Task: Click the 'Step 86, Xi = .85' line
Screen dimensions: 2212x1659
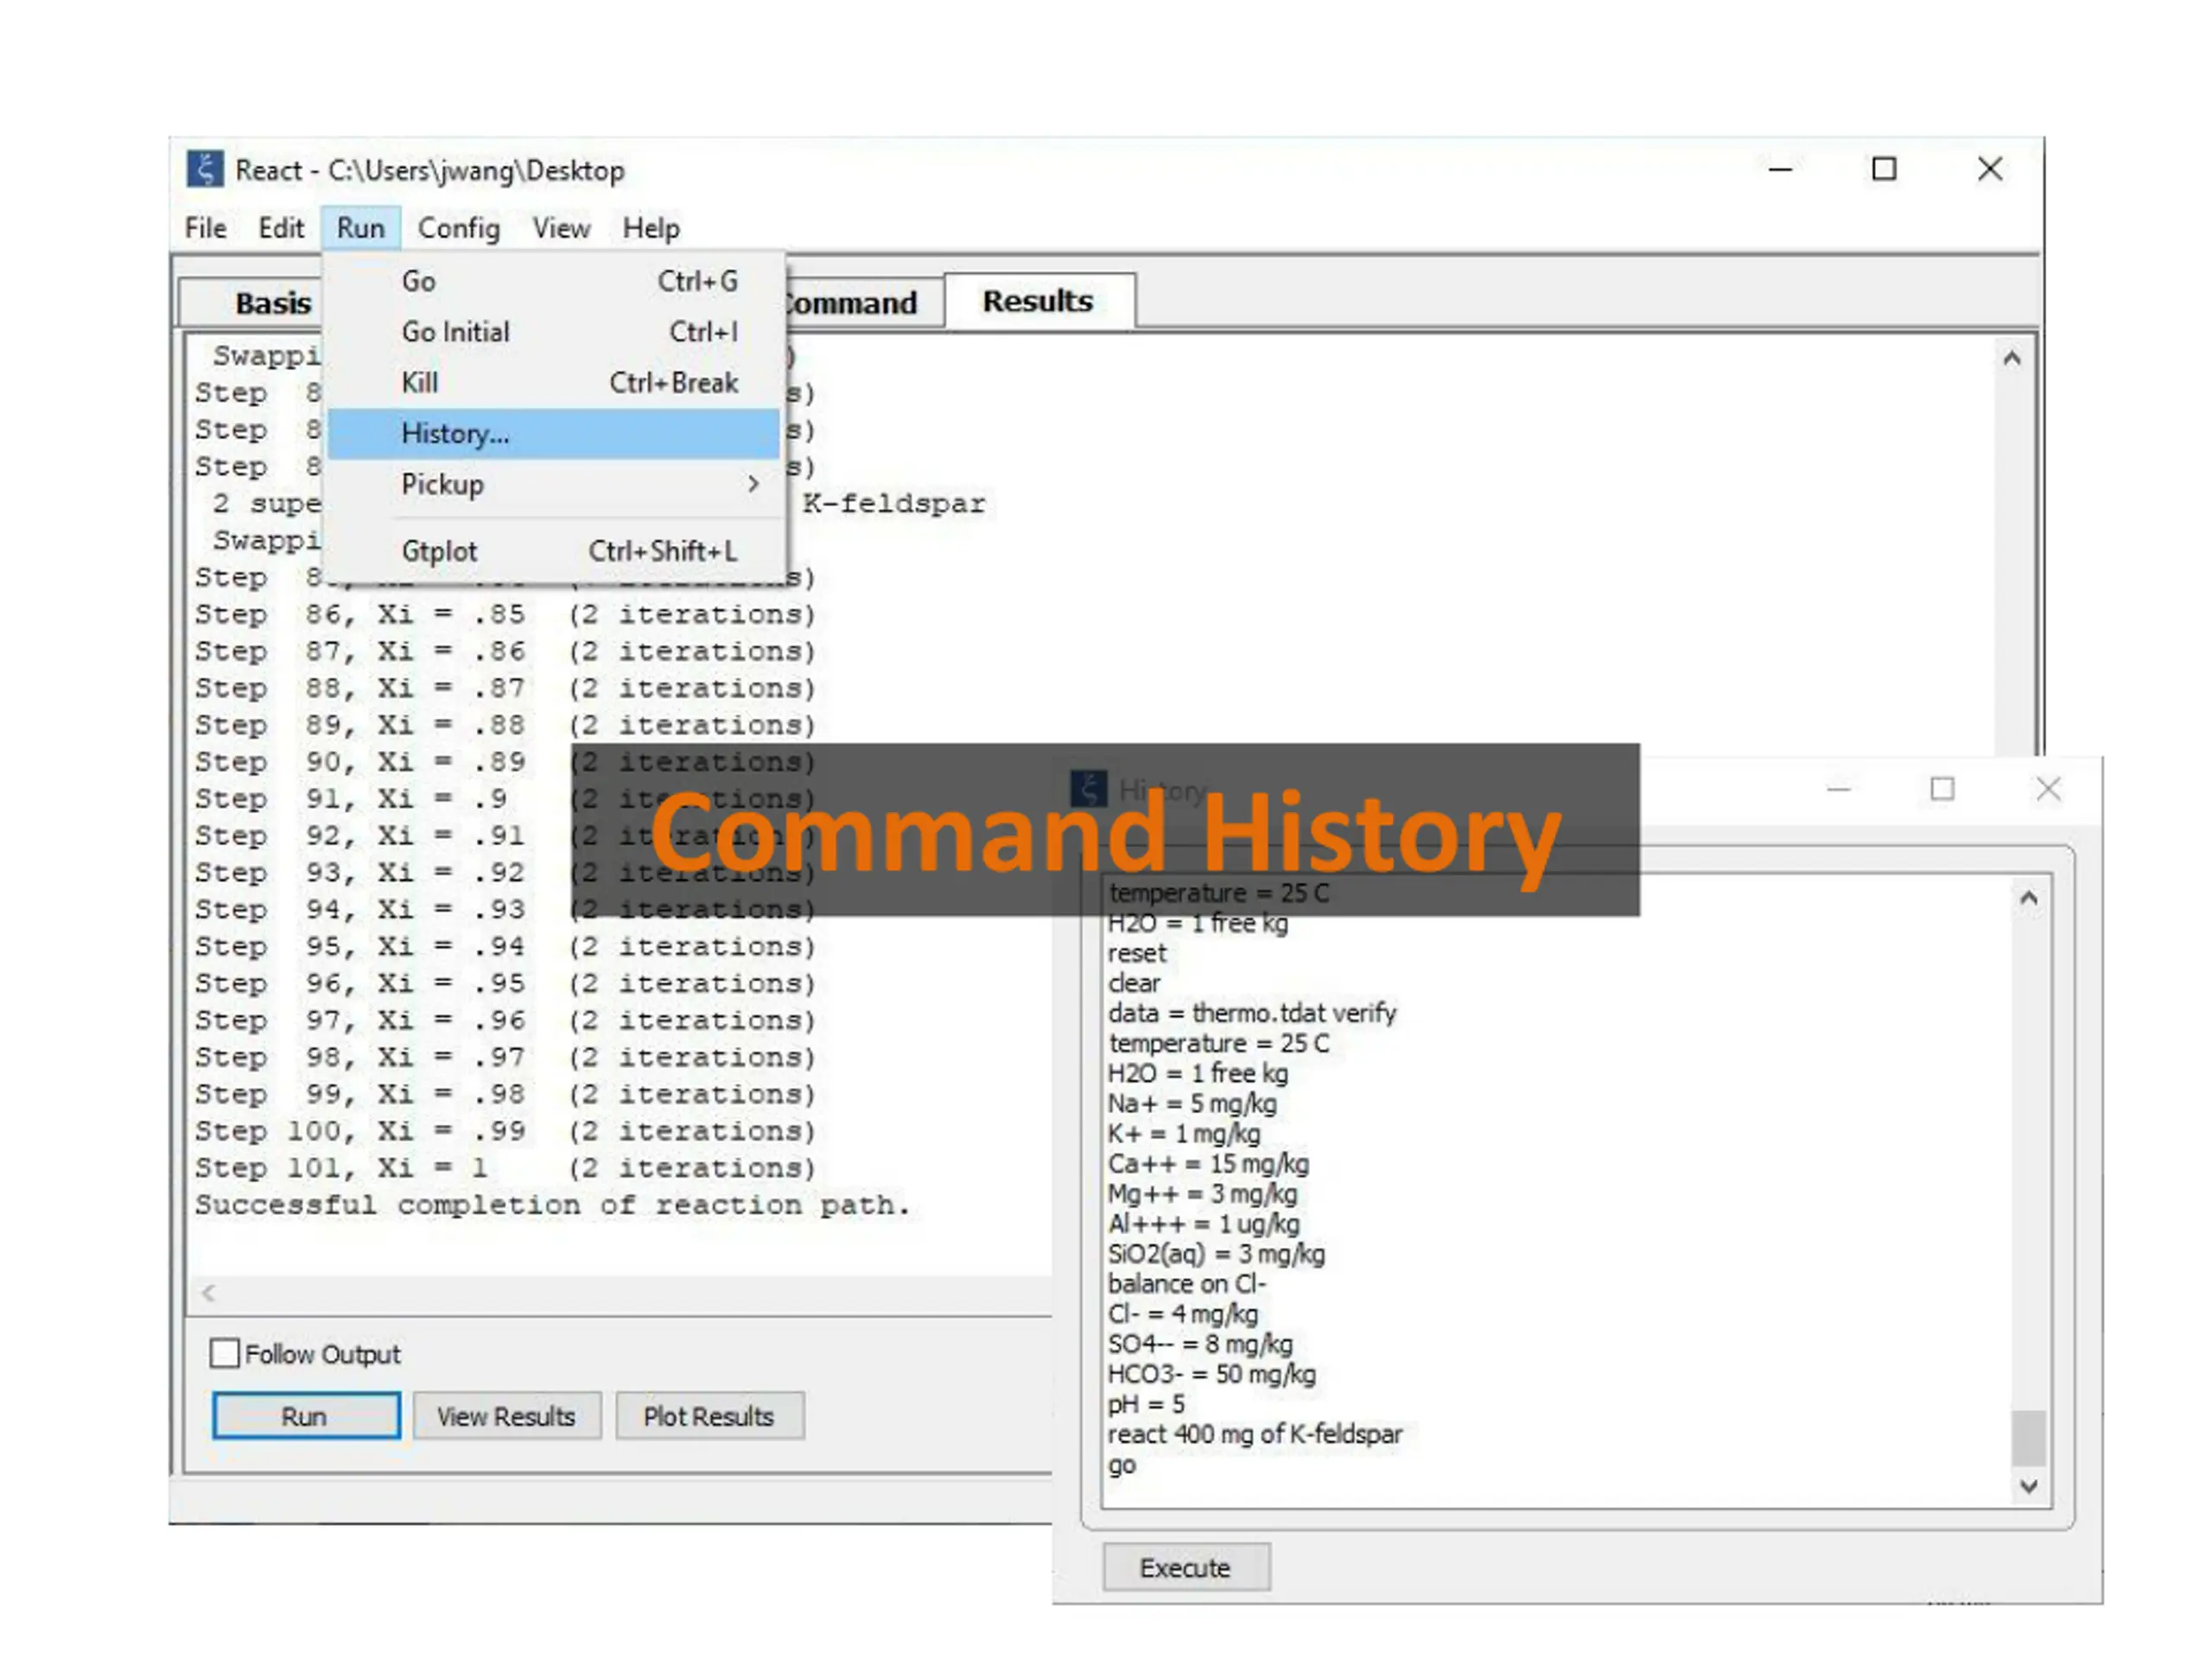Action: point(506,614)
